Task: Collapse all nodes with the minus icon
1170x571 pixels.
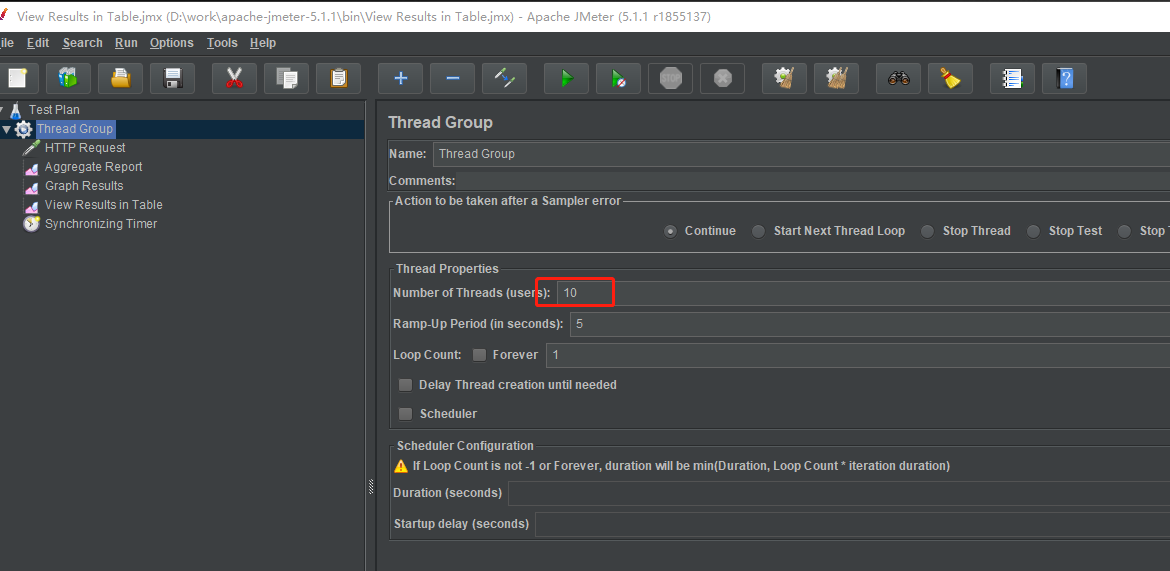Action: coord(453,78)
